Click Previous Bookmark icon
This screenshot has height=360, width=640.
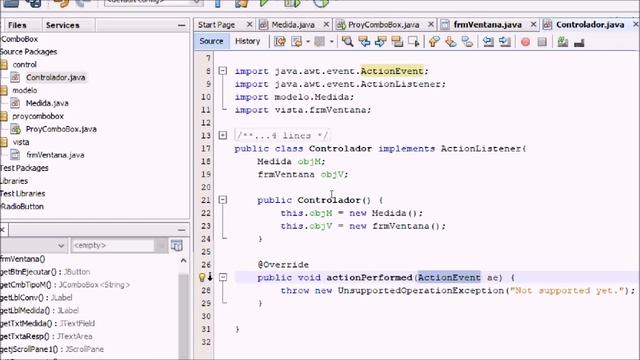(x=434, y=42)
